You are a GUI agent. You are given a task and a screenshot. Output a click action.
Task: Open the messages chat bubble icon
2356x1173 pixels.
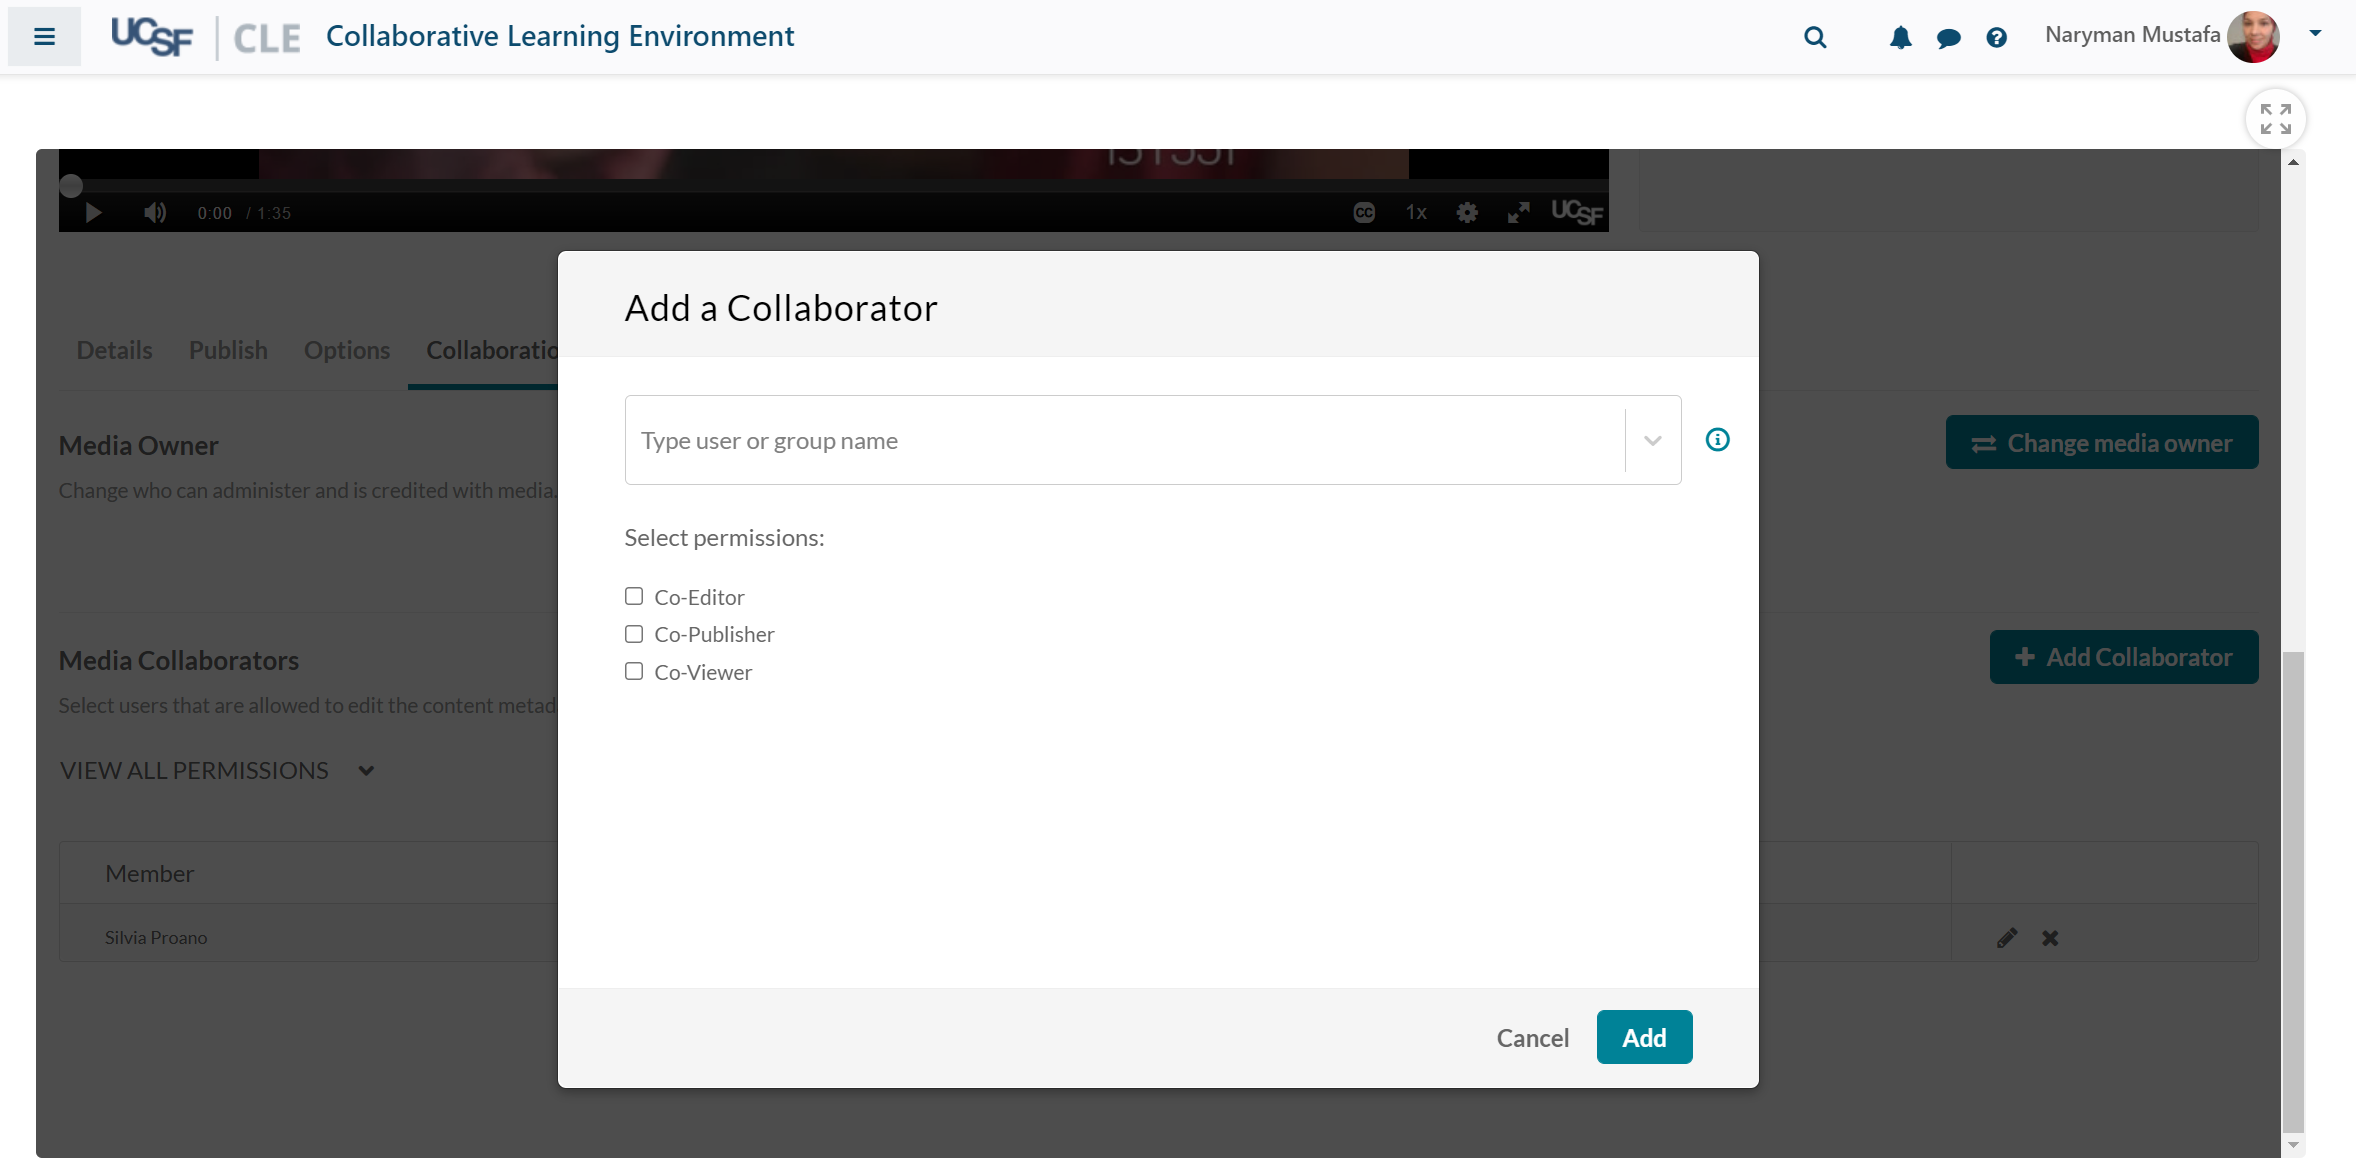coord(1948,38)
